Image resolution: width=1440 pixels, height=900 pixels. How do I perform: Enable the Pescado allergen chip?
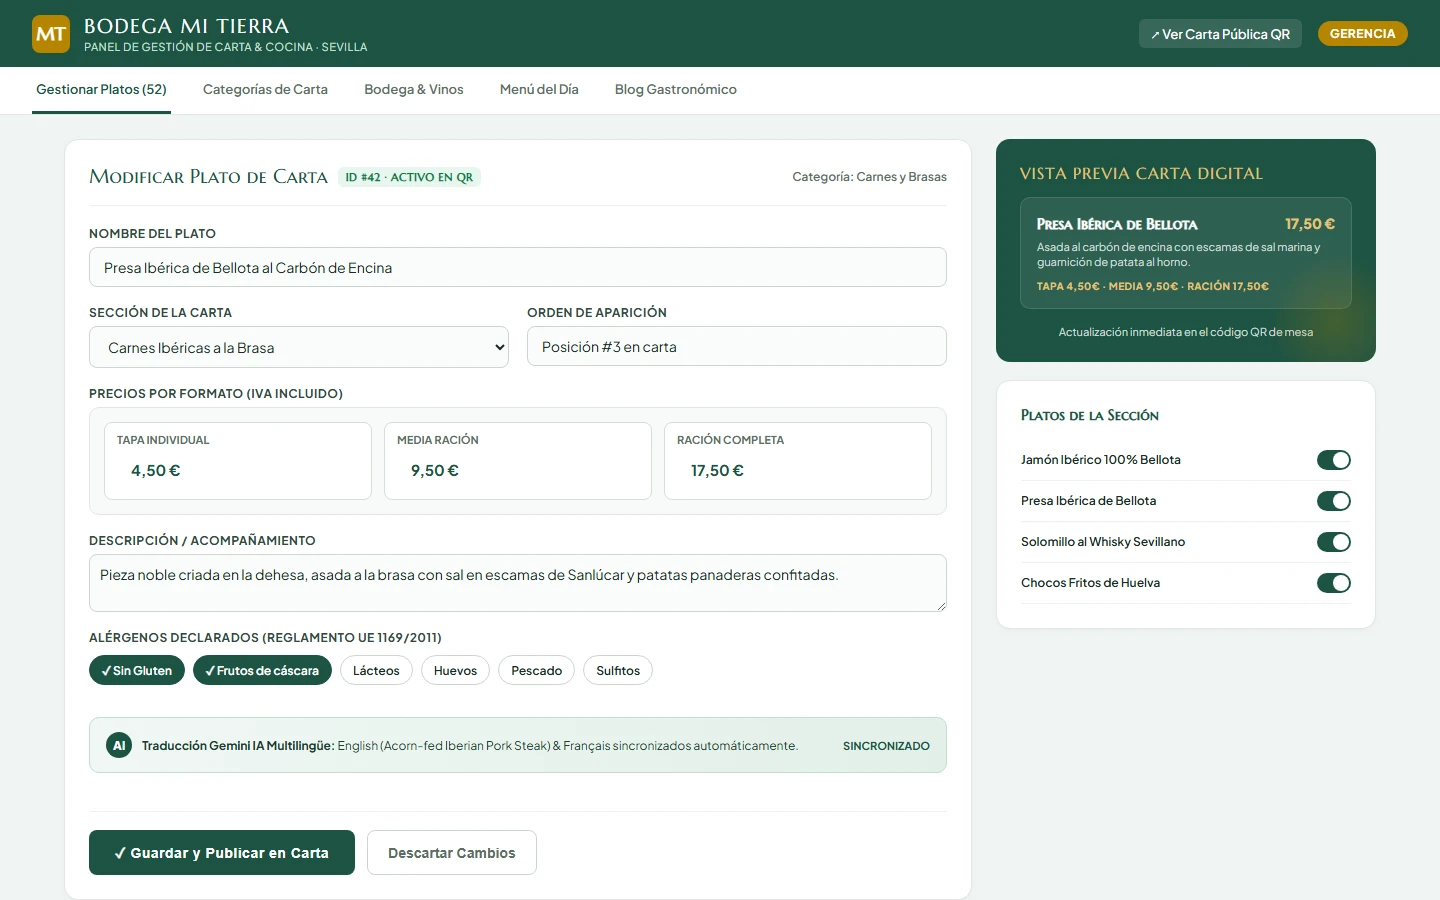(x=537, y=670)
